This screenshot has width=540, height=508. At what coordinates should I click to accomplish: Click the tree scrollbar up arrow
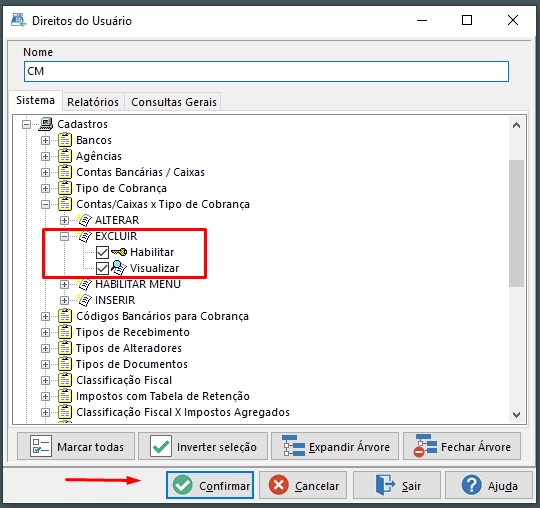click(516, 125)
